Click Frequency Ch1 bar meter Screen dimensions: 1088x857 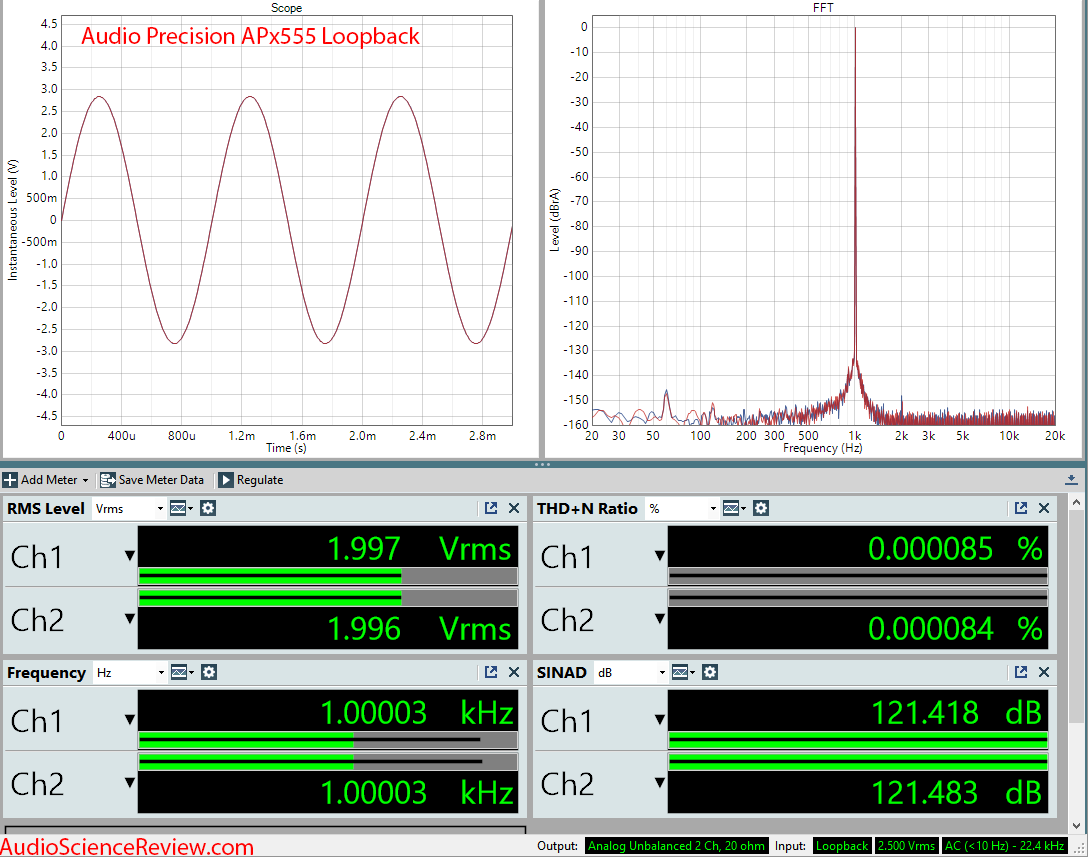[328, 740]
